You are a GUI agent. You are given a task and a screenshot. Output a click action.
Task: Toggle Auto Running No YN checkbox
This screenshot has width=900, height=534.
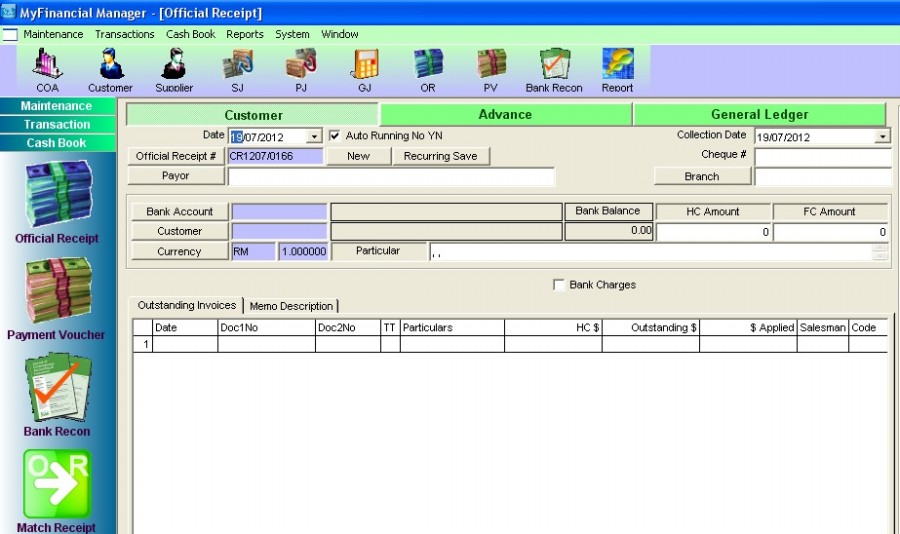(335, 136)
